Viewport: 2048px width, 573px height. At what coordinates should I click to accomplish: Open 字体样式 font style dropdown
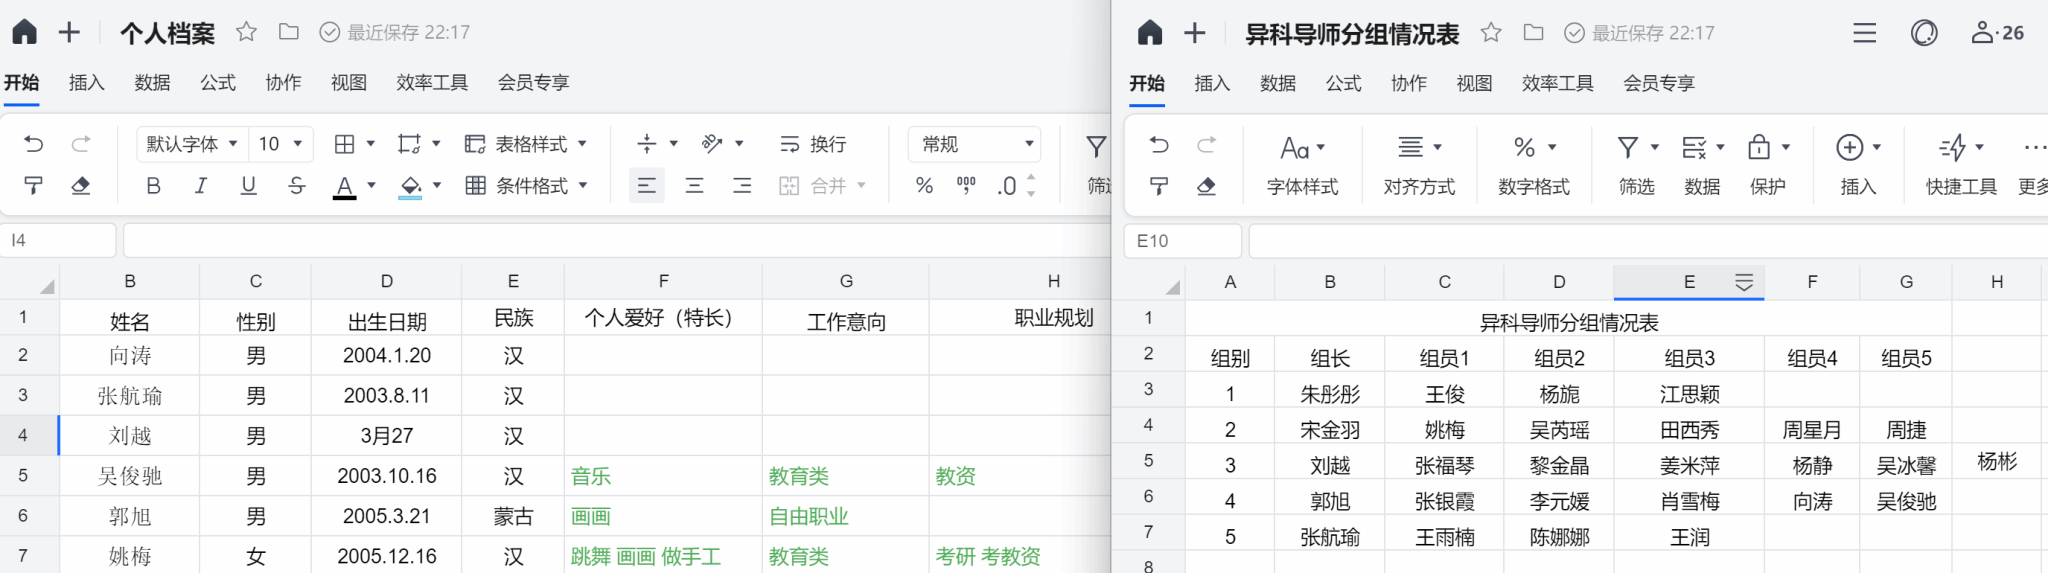(1303, 165)
